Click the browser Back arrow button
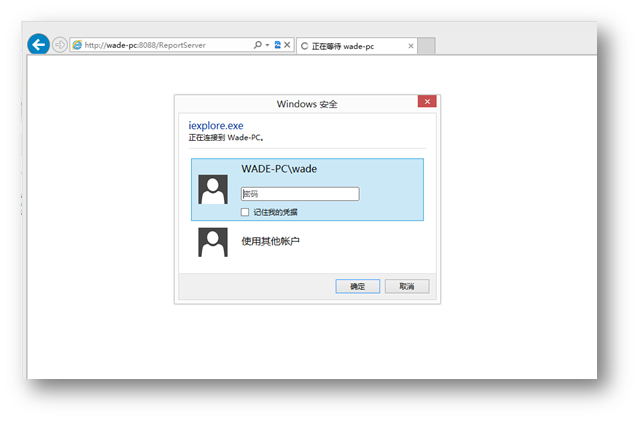 coord(38,44)
